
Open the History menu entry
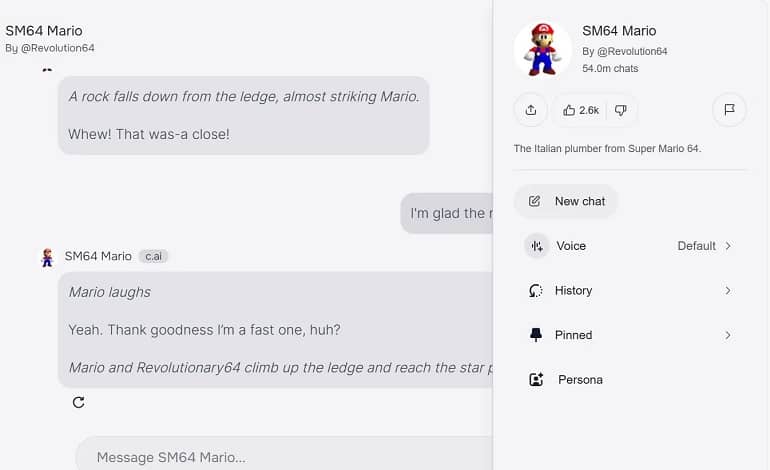click(x=630, y=291)
